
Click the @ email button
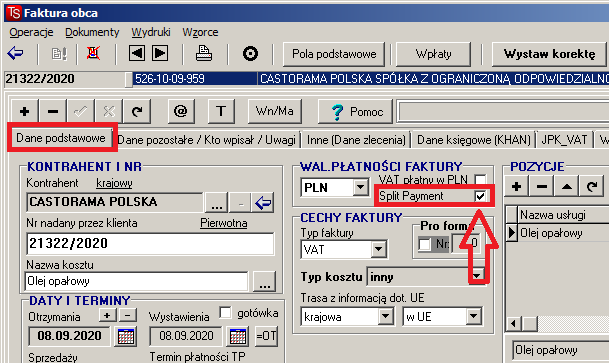coord(181,111)
